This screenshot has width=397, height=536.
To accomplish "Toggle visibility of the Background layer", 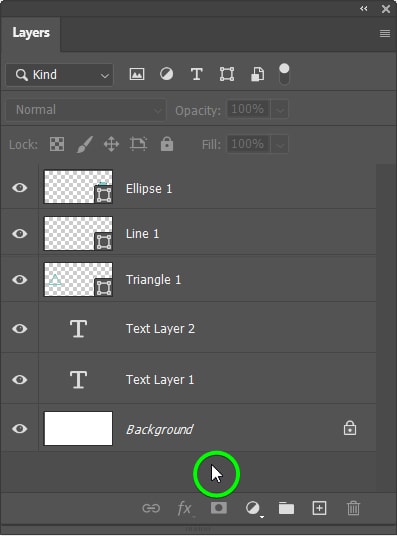I will tap(19, 428).
